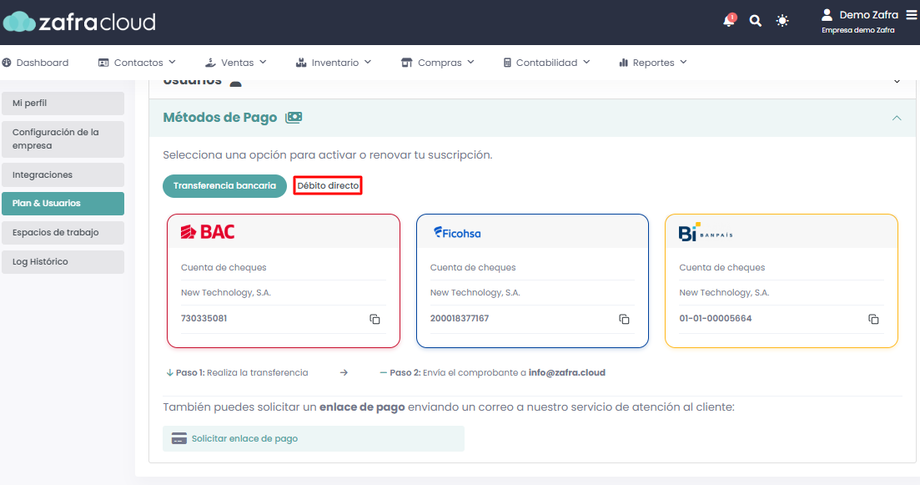Click the zafracloud logo
920x485 pixels.
click(x=80, y=22)
